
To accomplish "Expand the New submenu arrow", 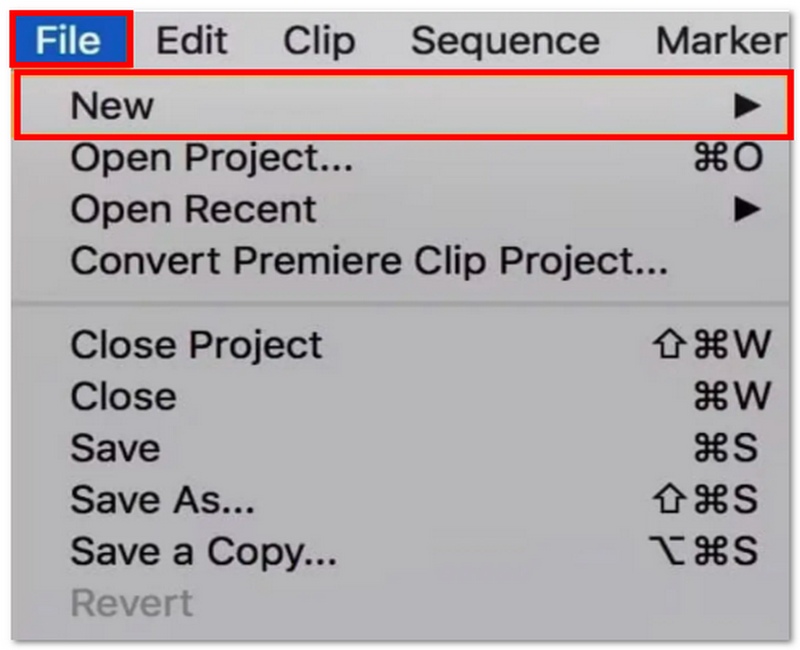I will [749, 105].
